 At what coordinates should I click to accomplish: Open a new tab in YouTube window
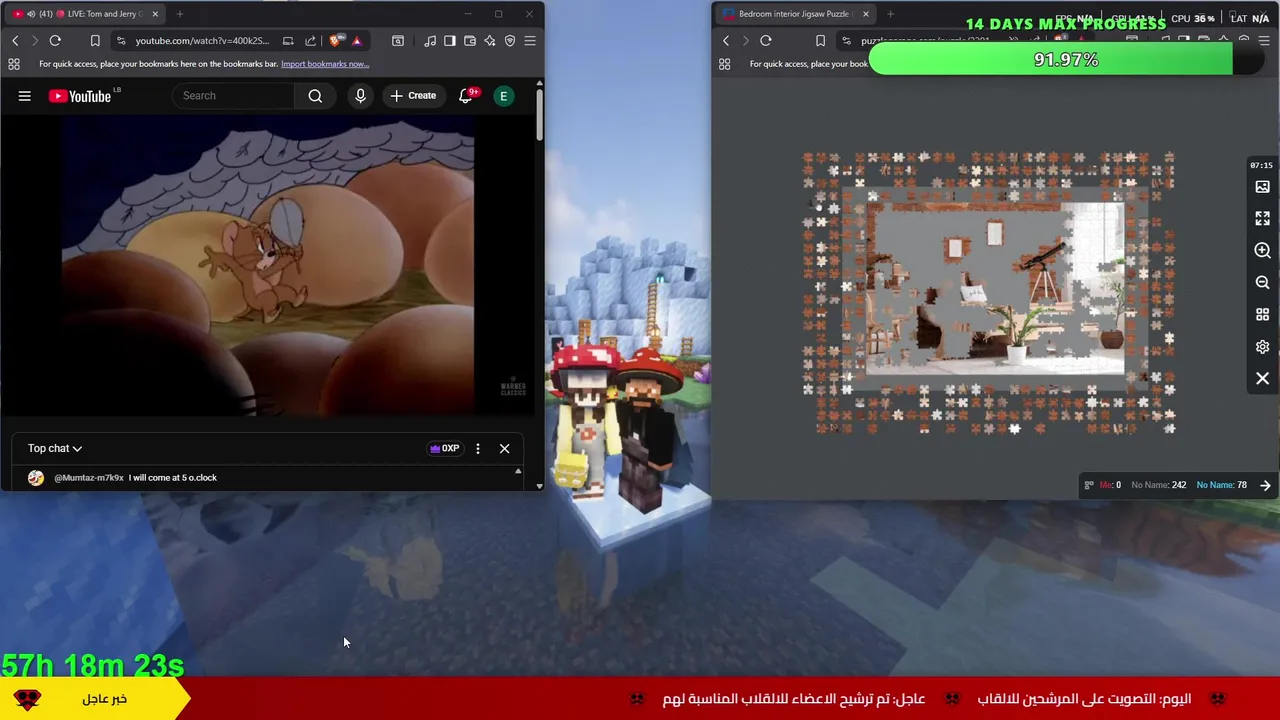click(x=180, y=14)
